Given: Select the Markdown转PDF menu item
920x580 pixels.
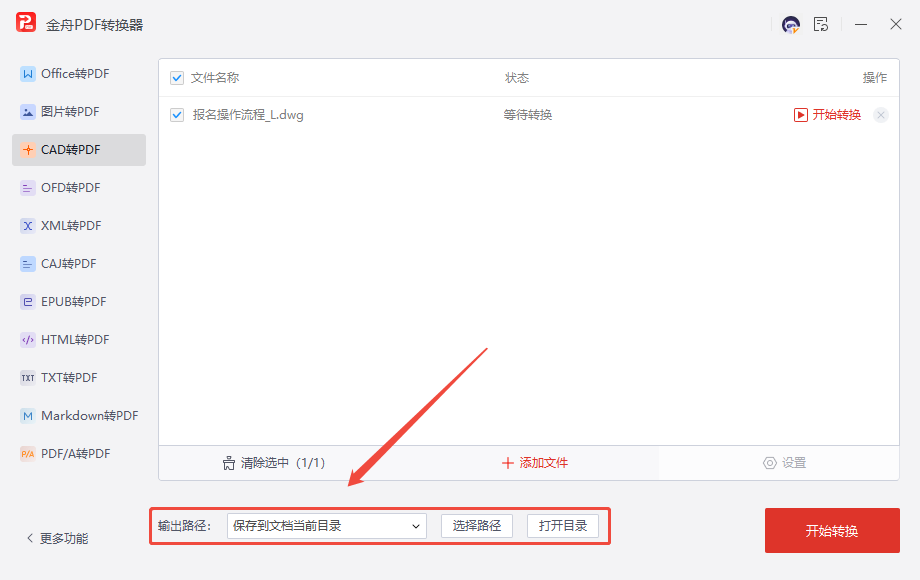Looking at the screenshot, I should (79, 416).
